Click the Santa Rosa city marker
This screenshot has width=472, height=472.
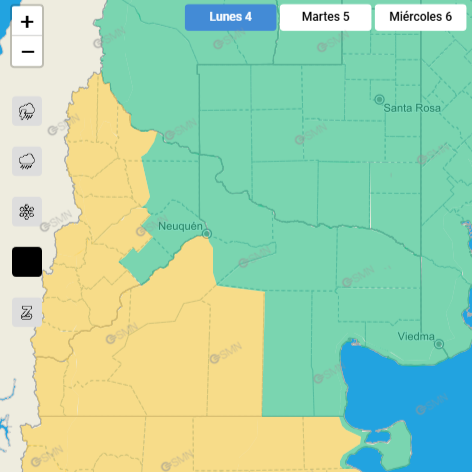click(x=379, y=99)
